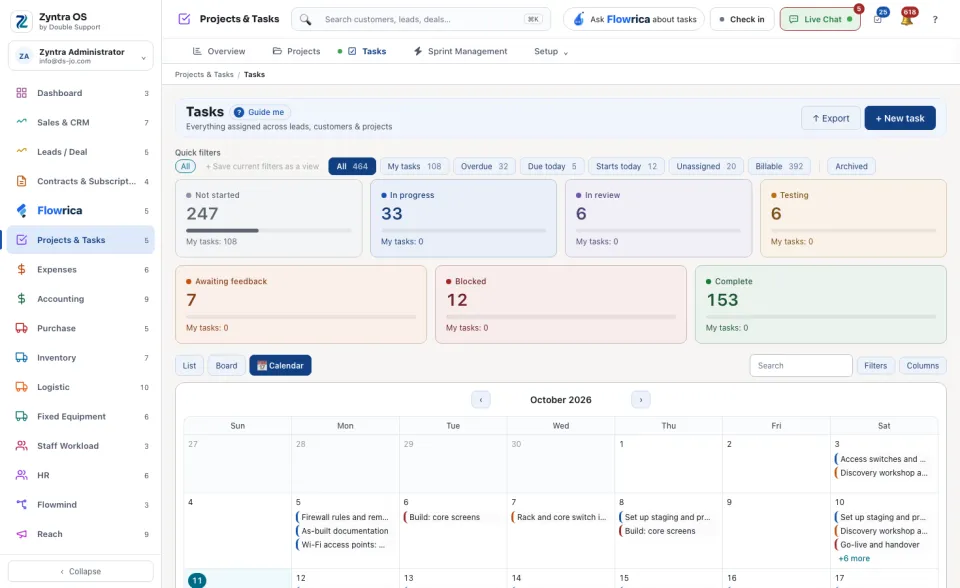Create a new task
This screenshot has width=960, height=588.
[x=899, y=118]
